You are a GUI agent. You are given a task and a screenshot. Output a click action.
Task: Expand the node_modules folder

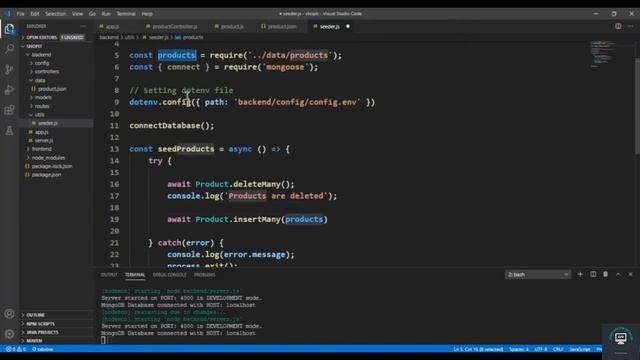coord(48,158)
